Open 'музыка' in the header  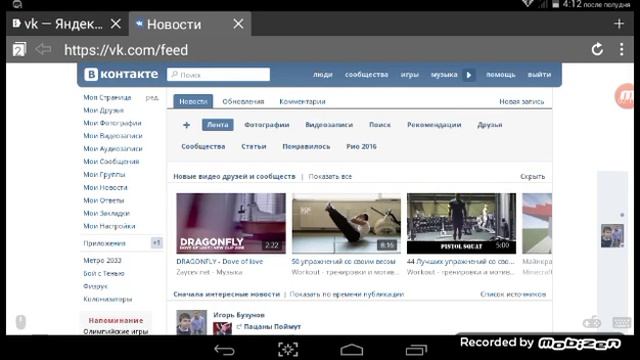click(444, 75)
